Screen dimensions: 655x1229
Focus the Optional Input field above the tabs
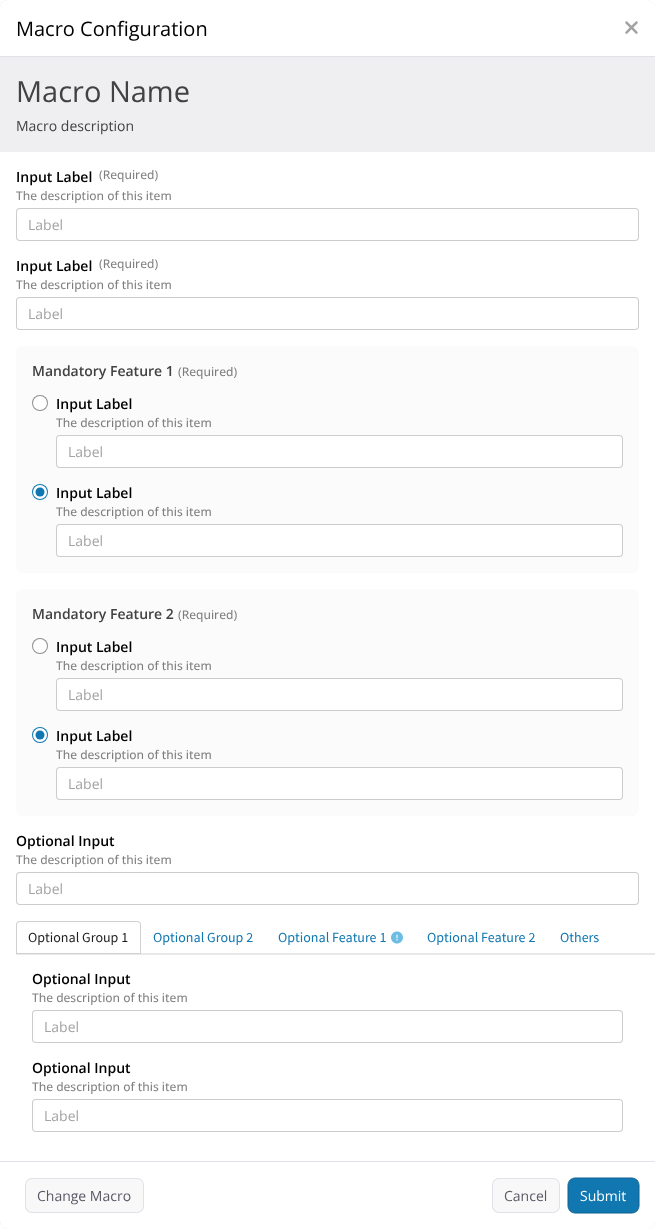coord(327,889)
